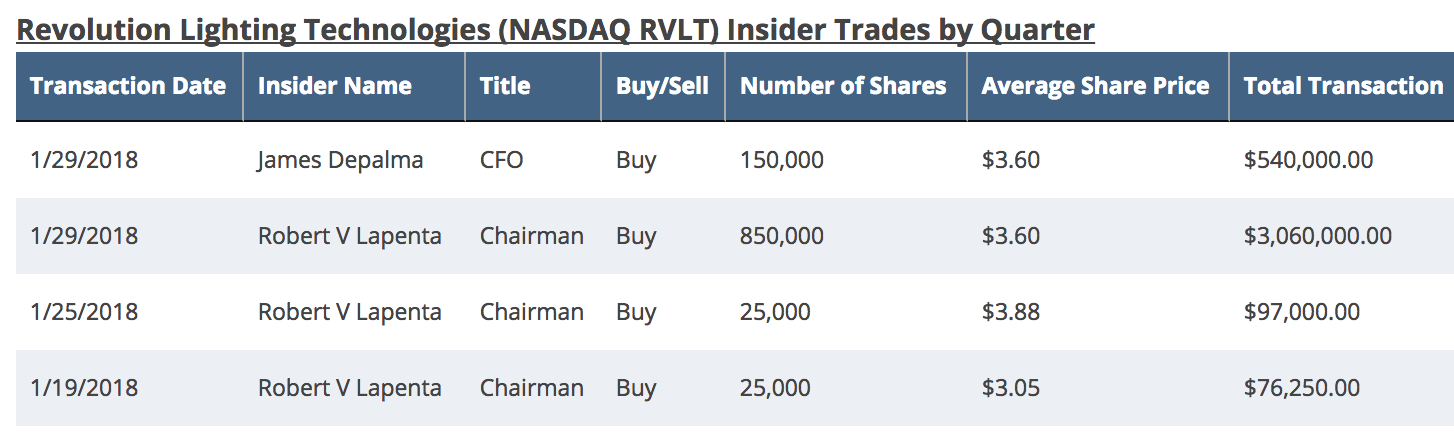The width and height of the screenshot is (1454, 438).
Task: Click Robert V Lapenta in 1/25/2018 row
Action: coord(349,312)
